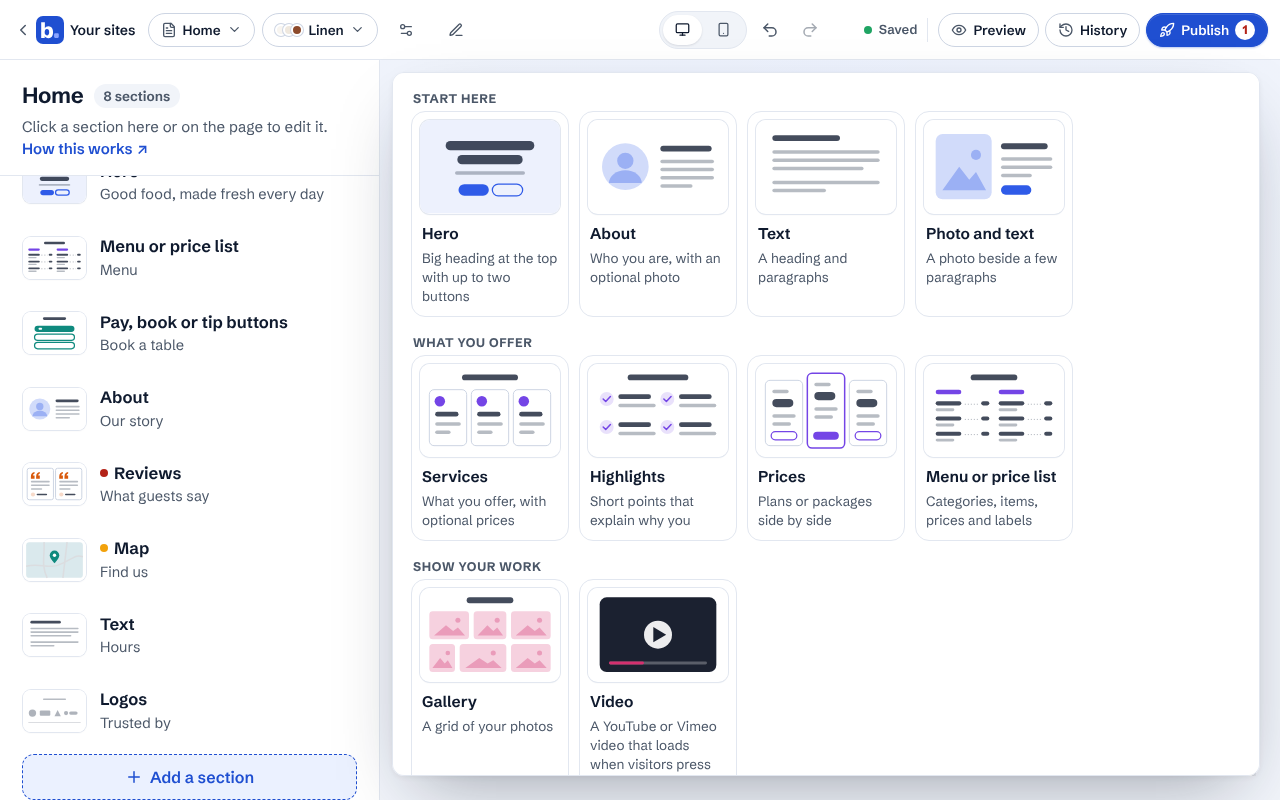Add a Text section from the picker
The width and height of the screenshot is (1280, 800).
(826, 214)
